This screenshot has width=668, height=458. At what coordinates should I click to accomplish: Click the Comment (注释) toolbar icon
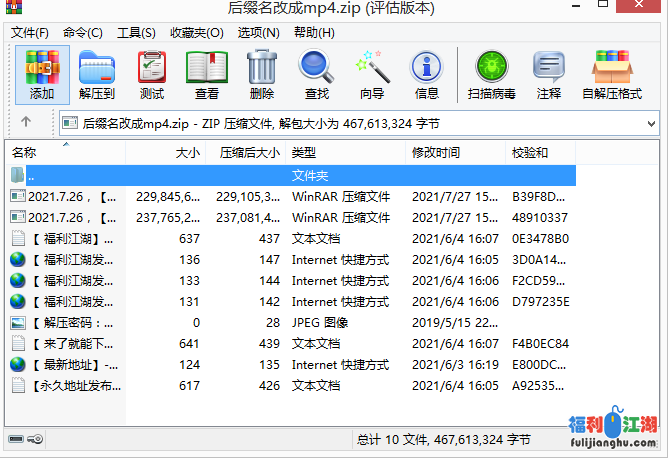click(548, 74)
